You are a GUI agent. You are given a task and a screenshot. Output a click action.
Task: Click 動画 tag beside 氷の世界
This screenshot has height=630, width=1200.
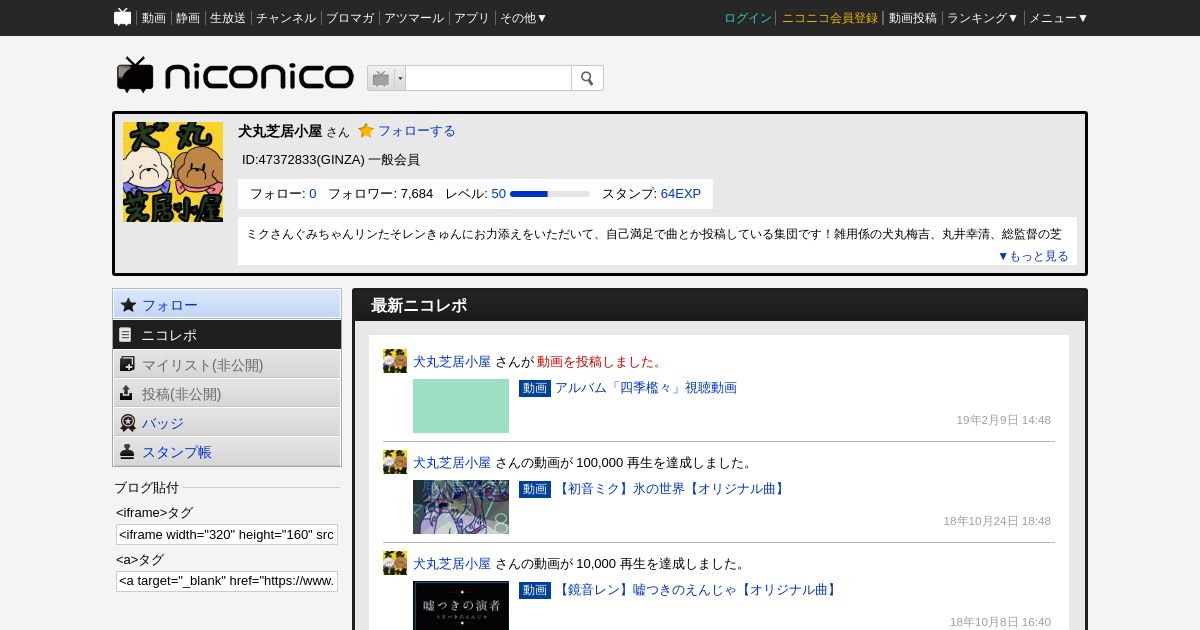click(x=535, y=489)
